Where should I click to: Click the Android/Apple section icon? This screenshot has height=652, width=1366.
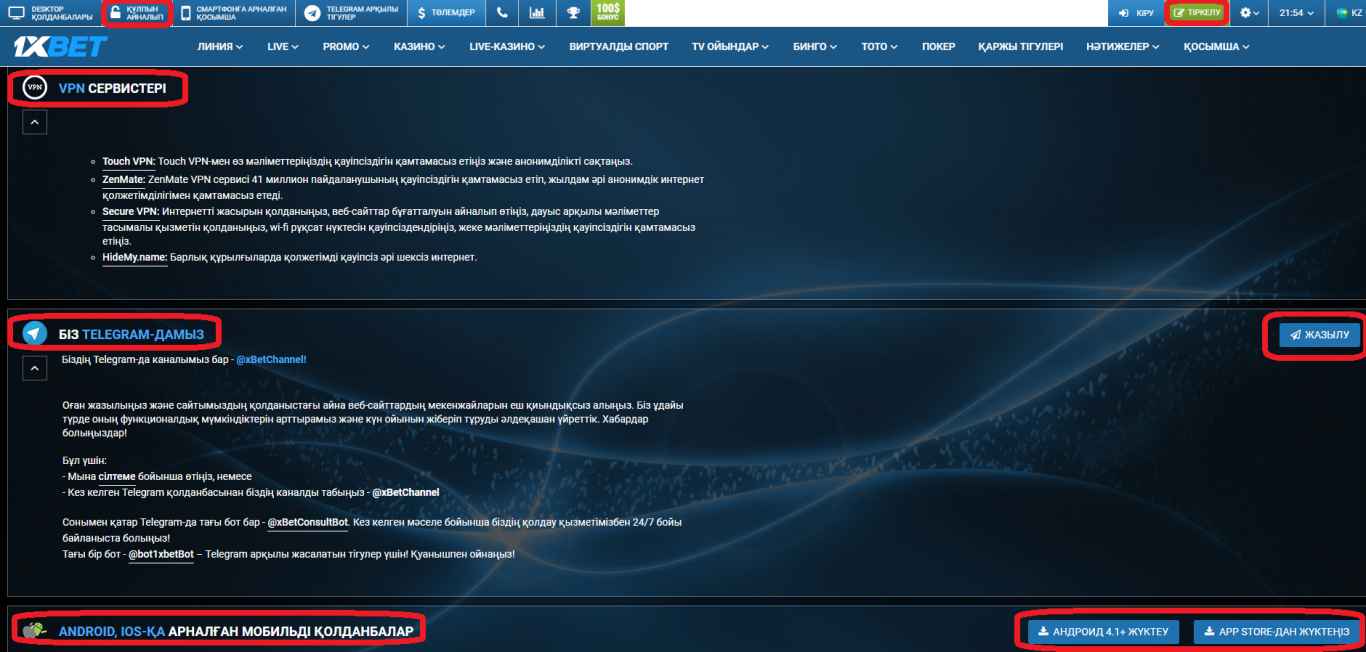[35, 631]
